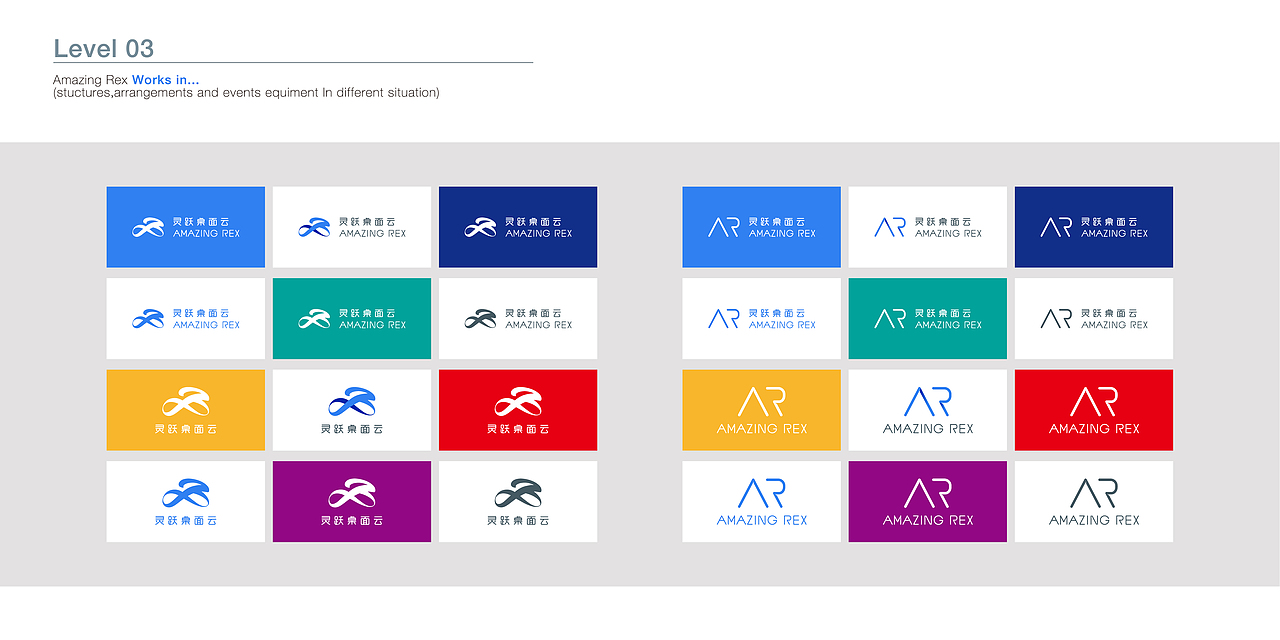
Task: Select the teal card with ribbon logo
Action: point(352,318)
